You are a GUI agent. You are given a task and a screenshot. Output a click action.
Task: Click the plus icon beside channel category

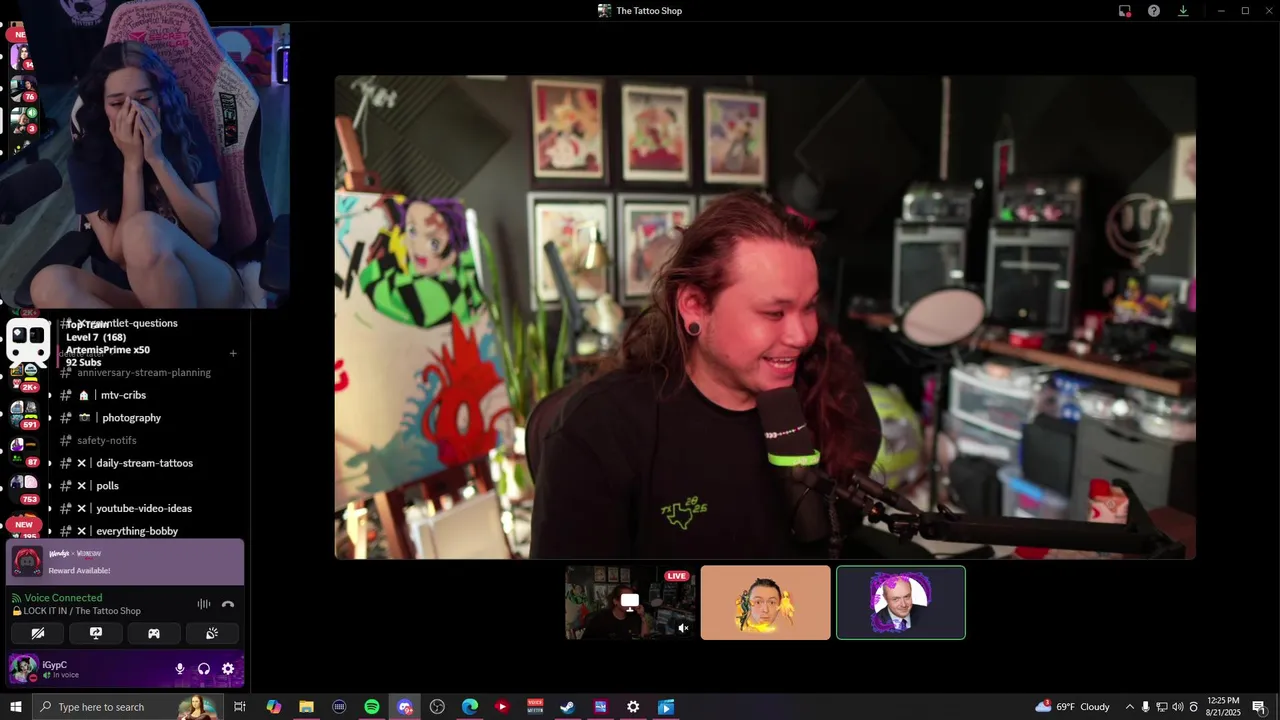click(x=233, y=353)
